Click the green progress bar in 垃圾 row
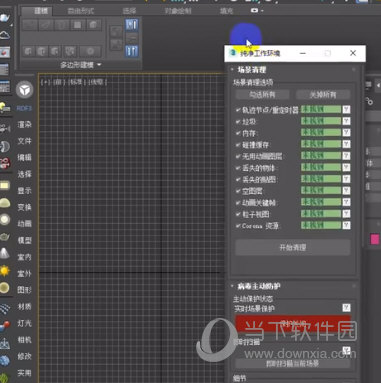 (x=321, y=121)
